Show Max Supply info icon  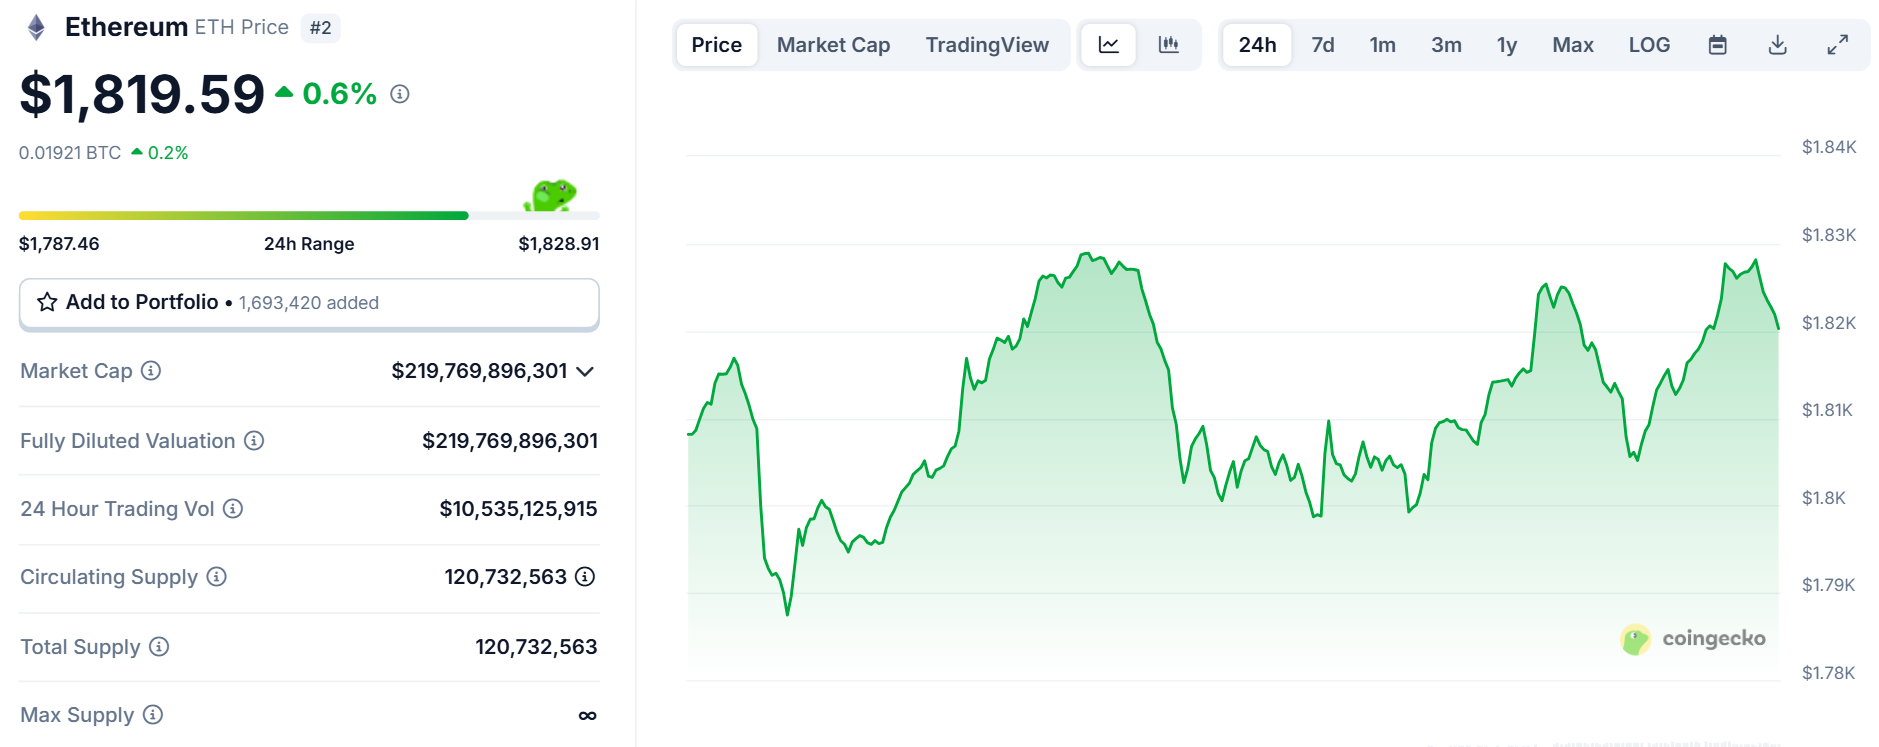(153, 715)
